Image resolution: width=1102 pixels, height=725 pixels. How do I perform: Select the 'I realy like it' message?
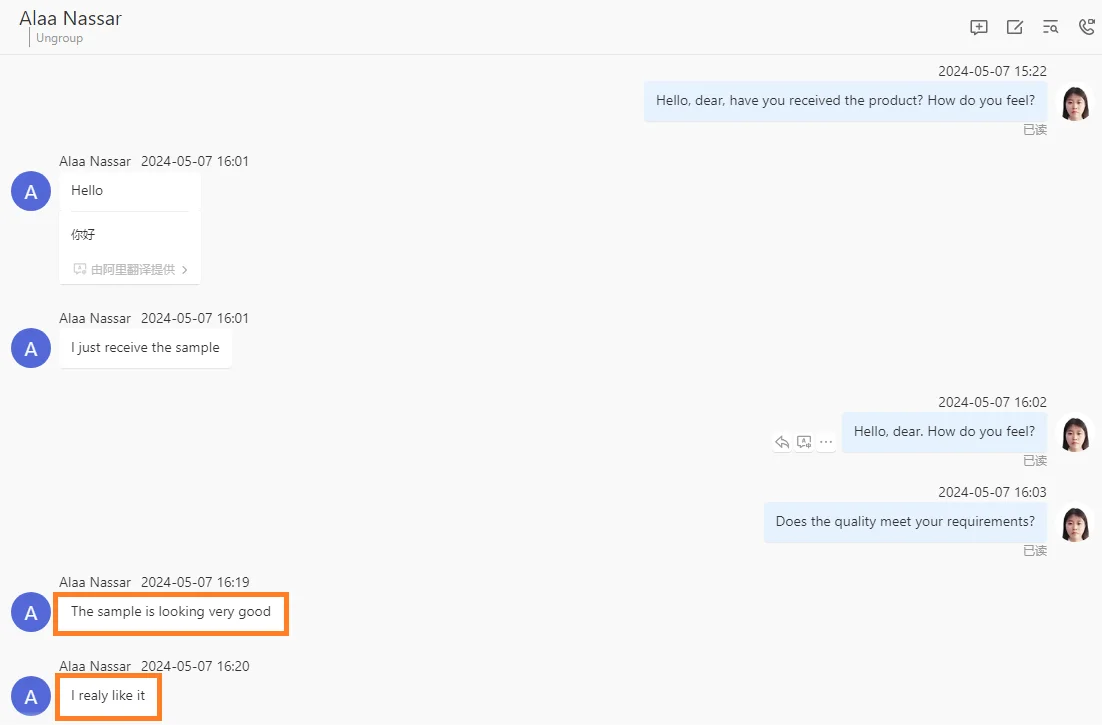point(108,696)
